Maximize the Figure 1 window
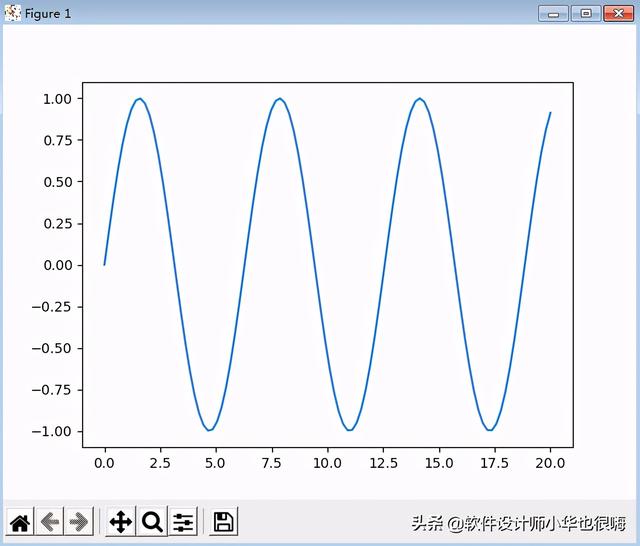The width and height of the screenshot is (640, 546). tap(586, 14)
